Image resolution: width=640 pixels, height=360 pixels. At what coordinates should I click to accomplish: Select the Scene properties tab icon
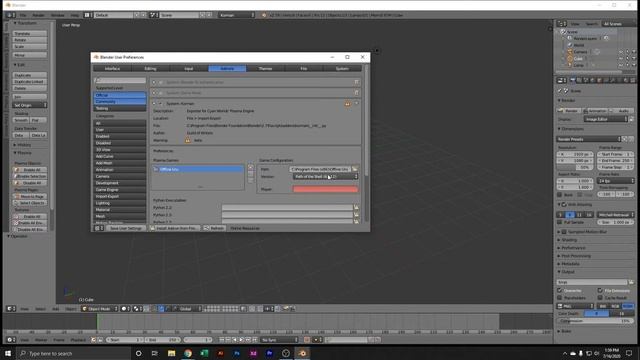coord(586,80)
